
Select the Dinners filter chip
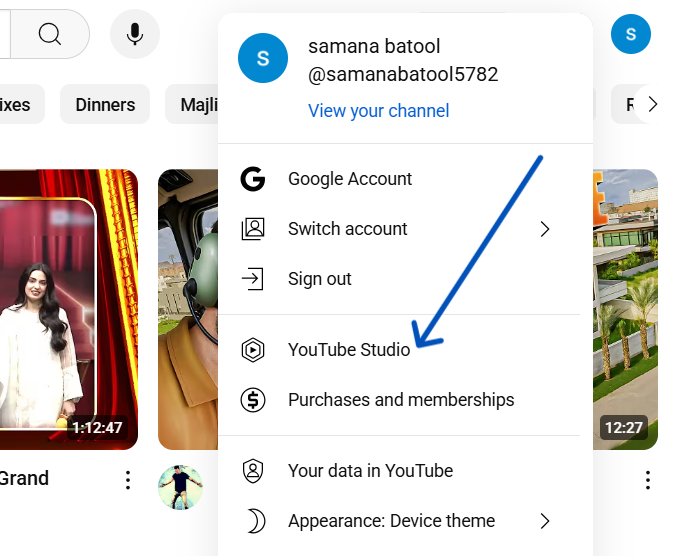[105, 104]
